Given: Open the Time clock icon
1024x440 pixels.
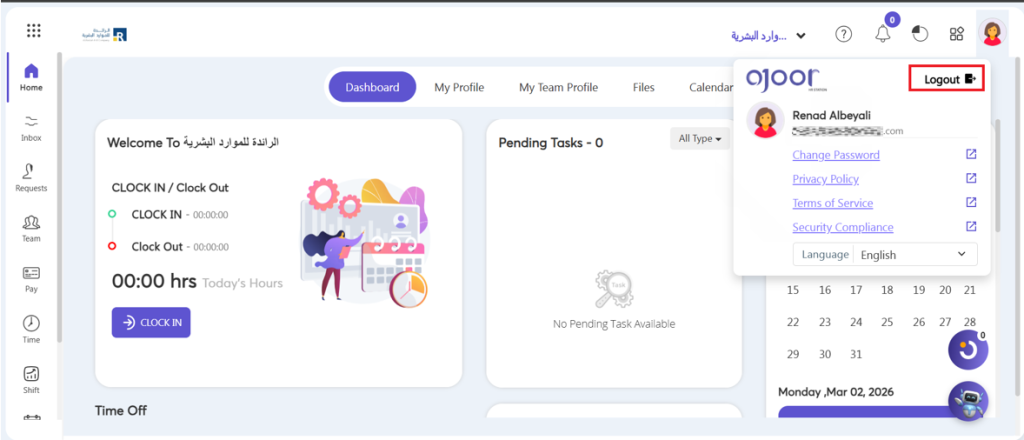Looking at the screenshot, I should tap(31, 328).
